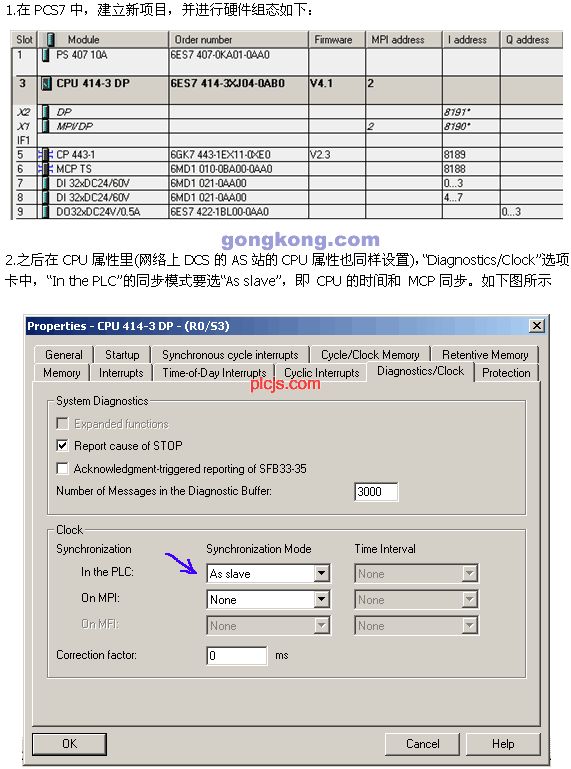Select the slot 7 DI 32xDC24/60V row
571x769 pixels.
(x=287, y=183)
